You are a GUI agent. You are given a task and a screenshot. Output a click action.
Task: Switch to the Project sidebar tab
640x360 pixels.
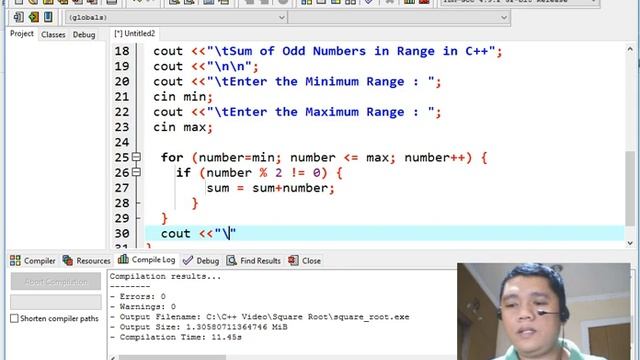(22, 34)
